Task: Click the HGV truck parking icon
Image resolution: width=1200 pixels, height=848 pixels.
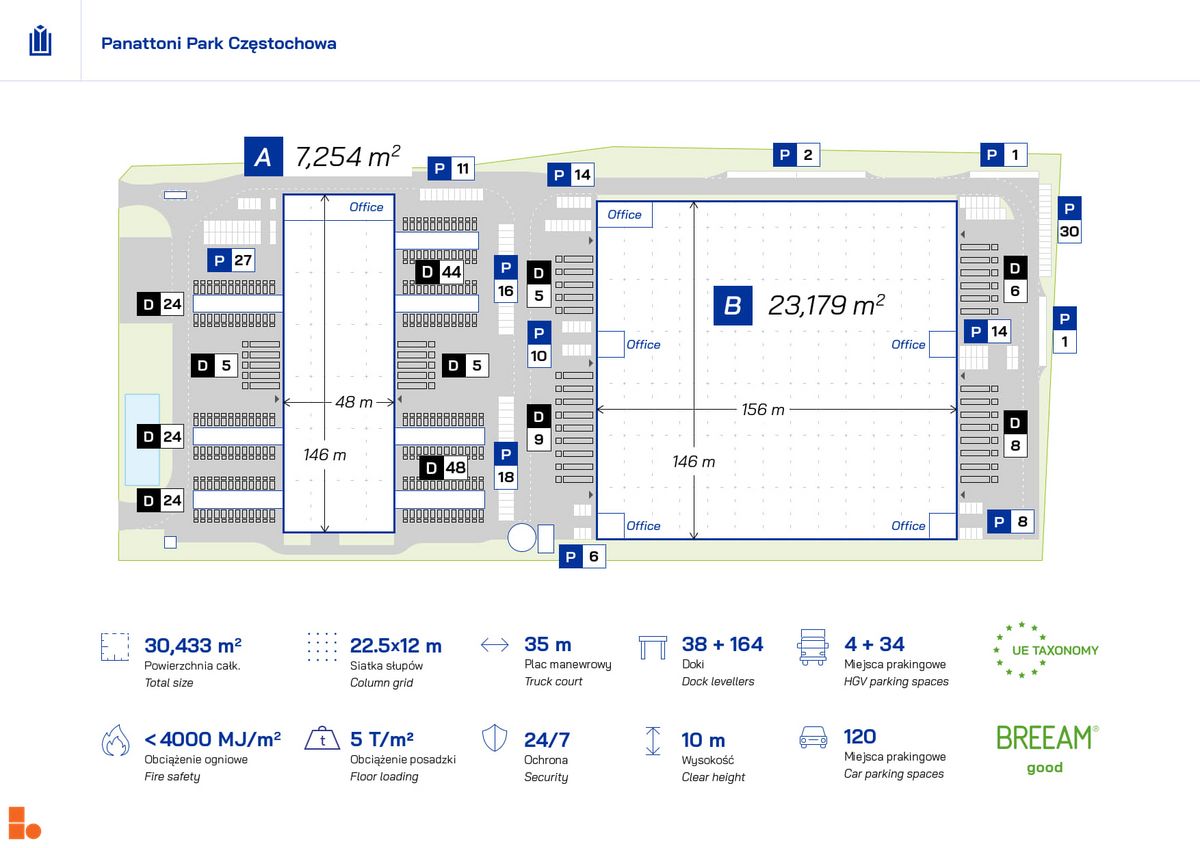Action: pos(813,647)
